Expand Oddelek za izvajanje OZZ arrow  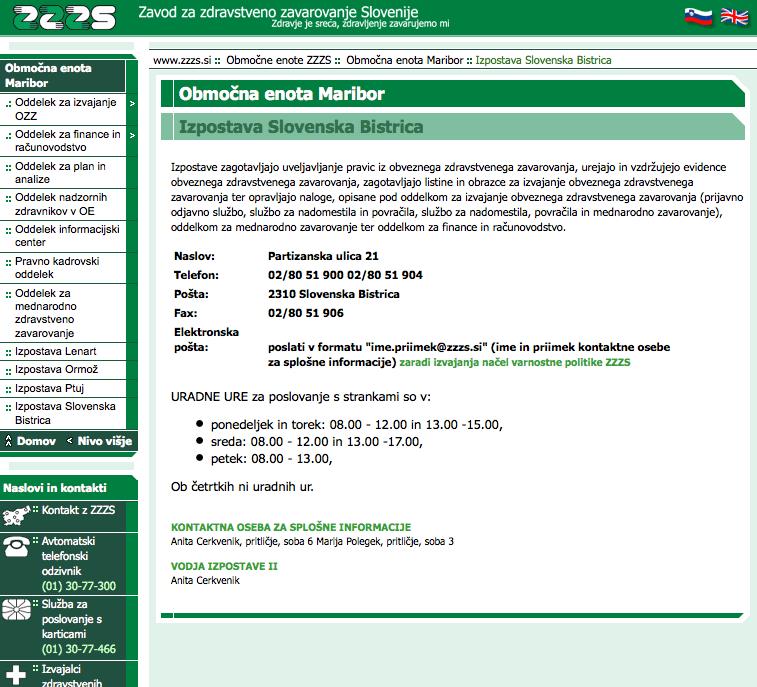click(132, 103)
